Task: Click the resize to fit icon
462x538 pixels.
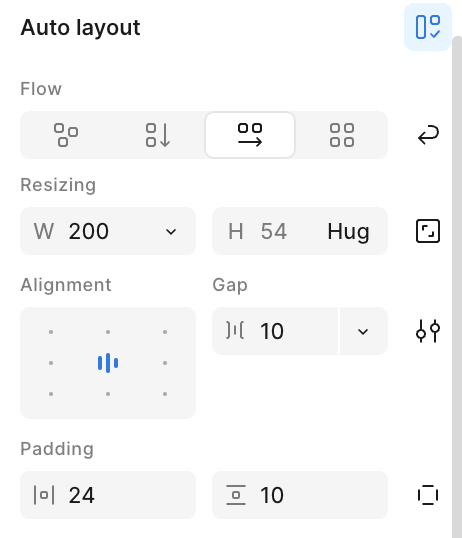Action: (428, 231)
